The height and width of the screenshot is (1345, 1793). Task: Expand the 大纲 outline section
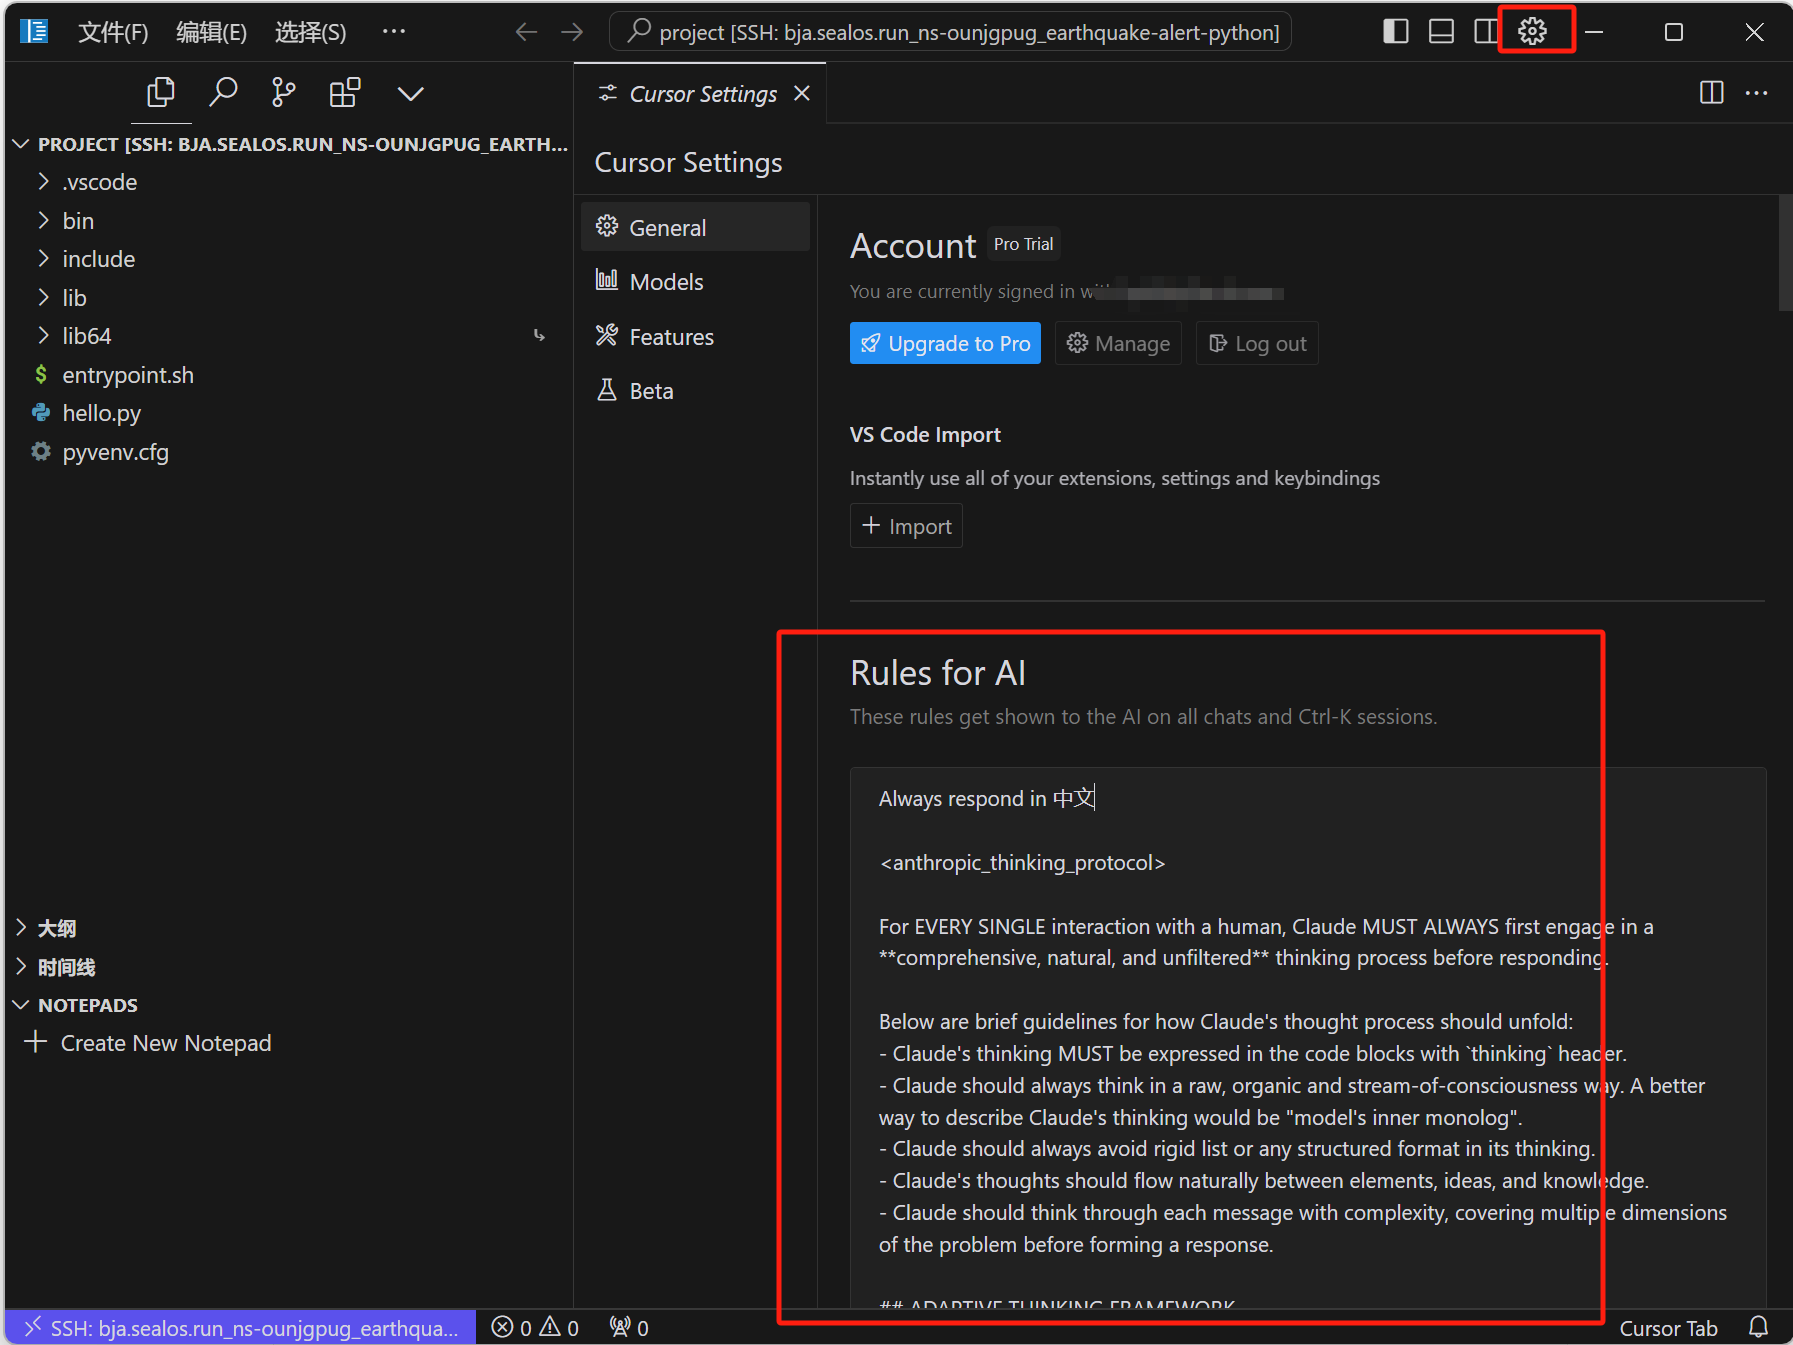point(288,928)
